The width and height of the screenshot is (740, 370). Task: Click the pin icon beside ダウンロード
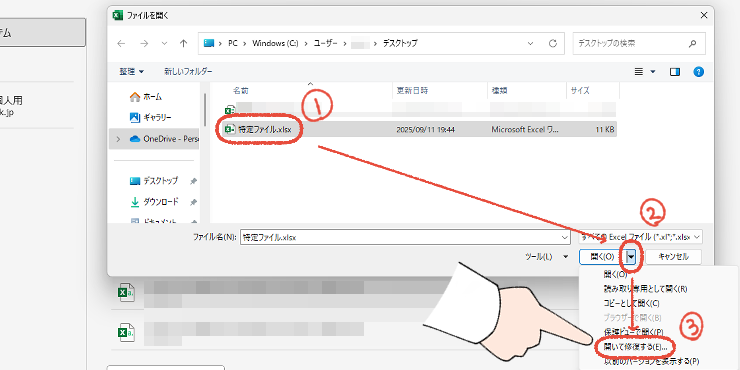tap(193, 202)
